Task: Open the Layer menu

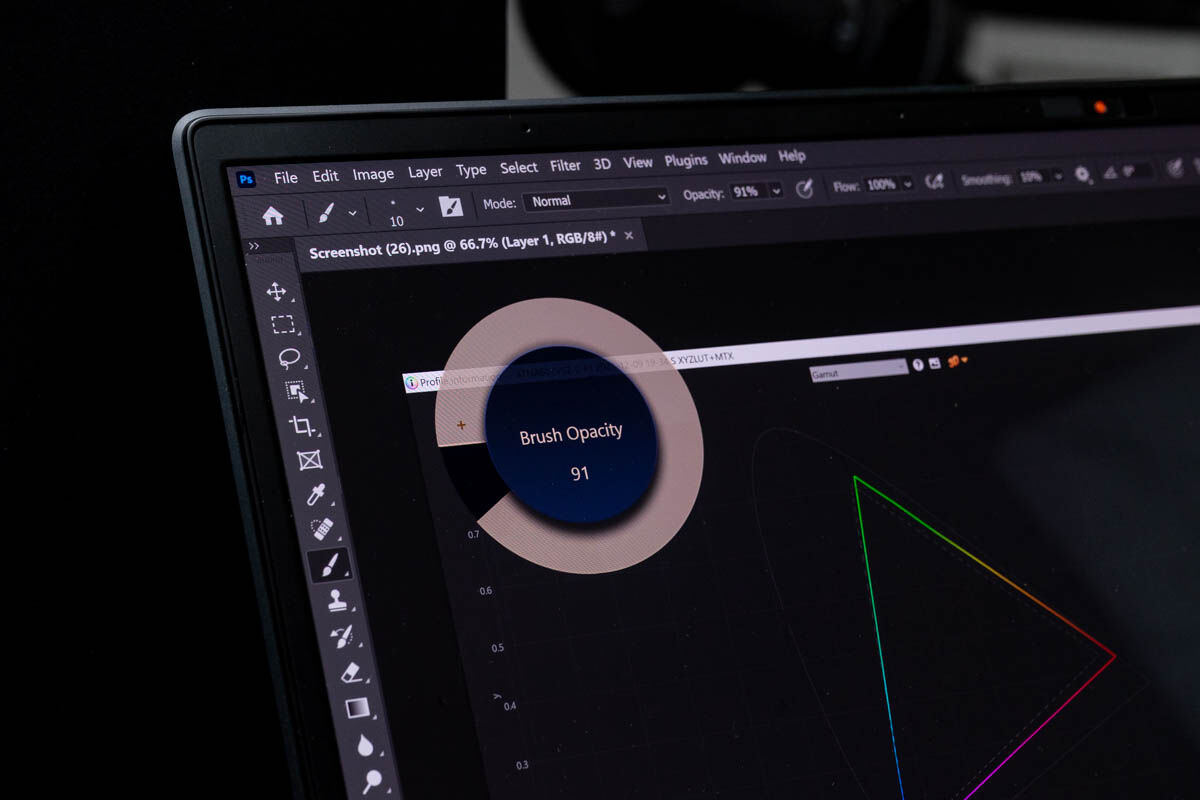Action: coord(425,172)
